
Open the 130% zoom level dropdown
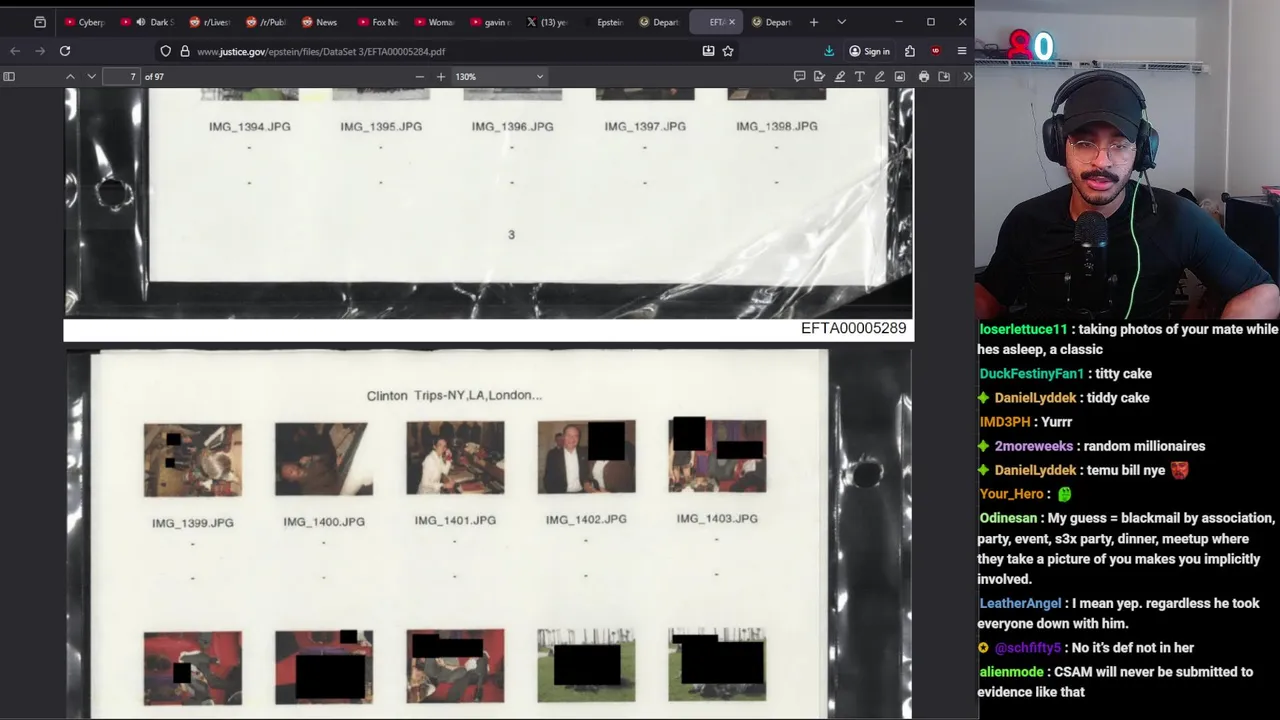click(500, 77)
